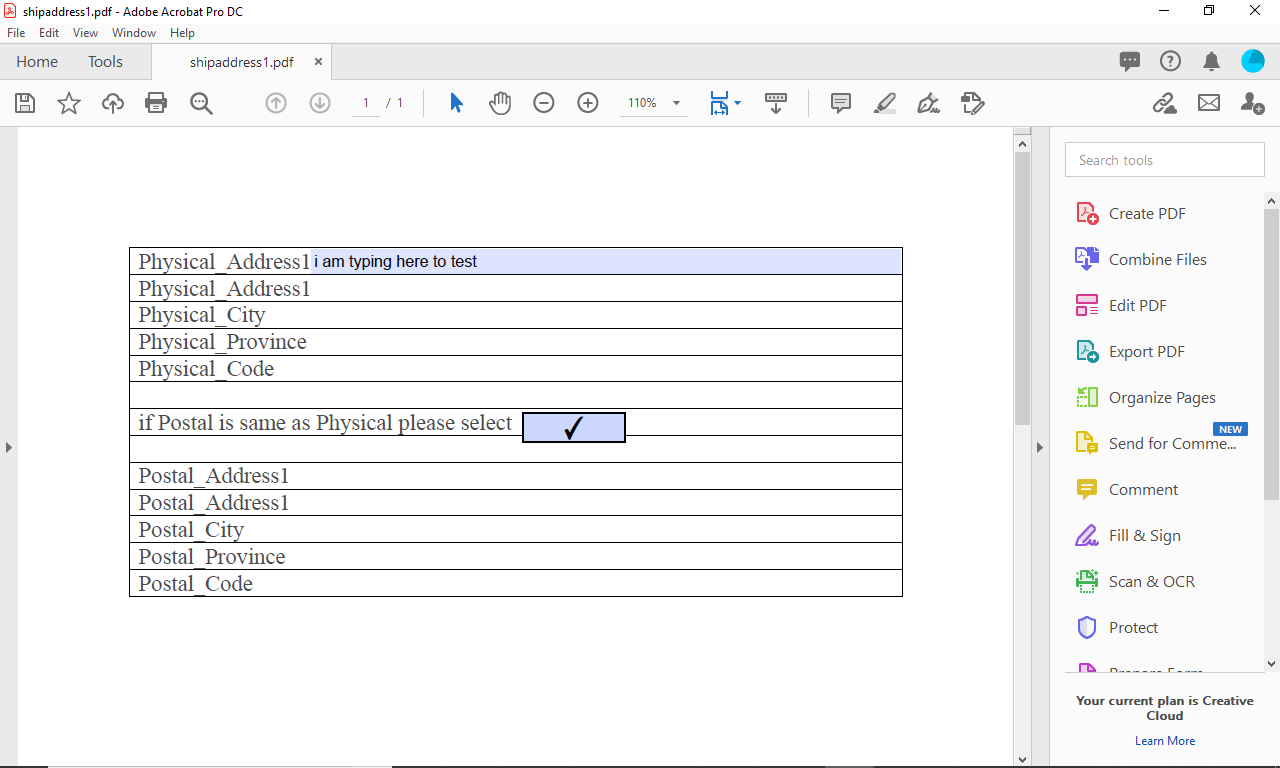1280x768 pixels.
Task: Toggle the selection arrow tool
Action: pos(455,103)
